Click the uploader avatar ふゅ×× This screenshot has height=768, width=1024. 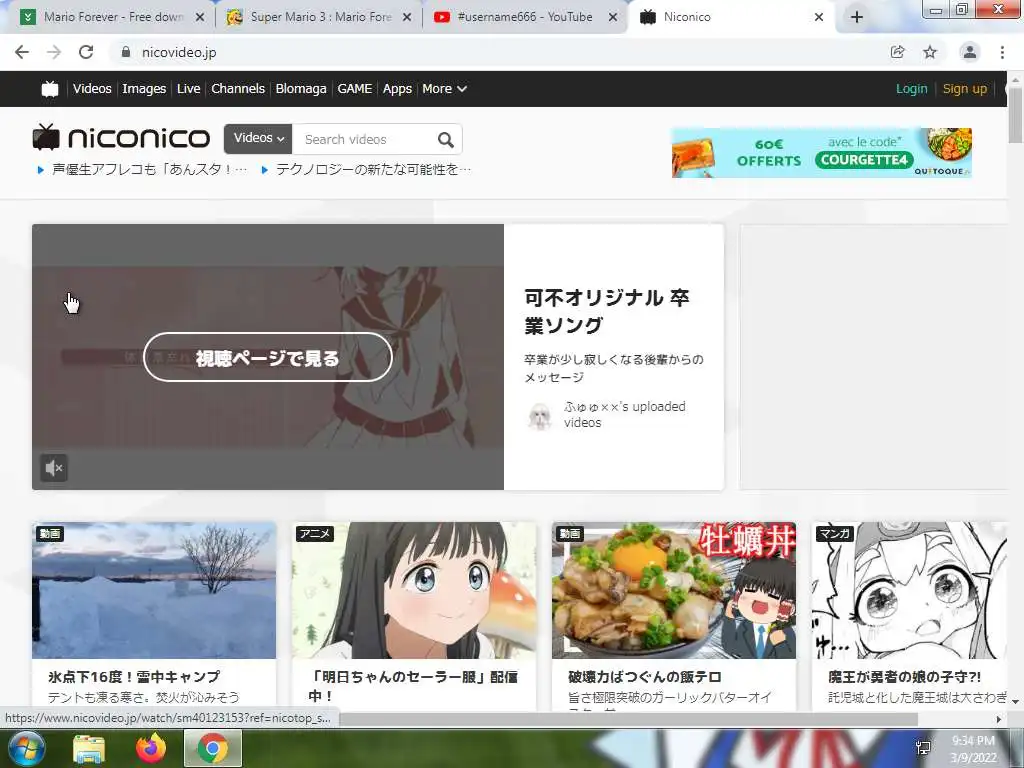(540, 415)
